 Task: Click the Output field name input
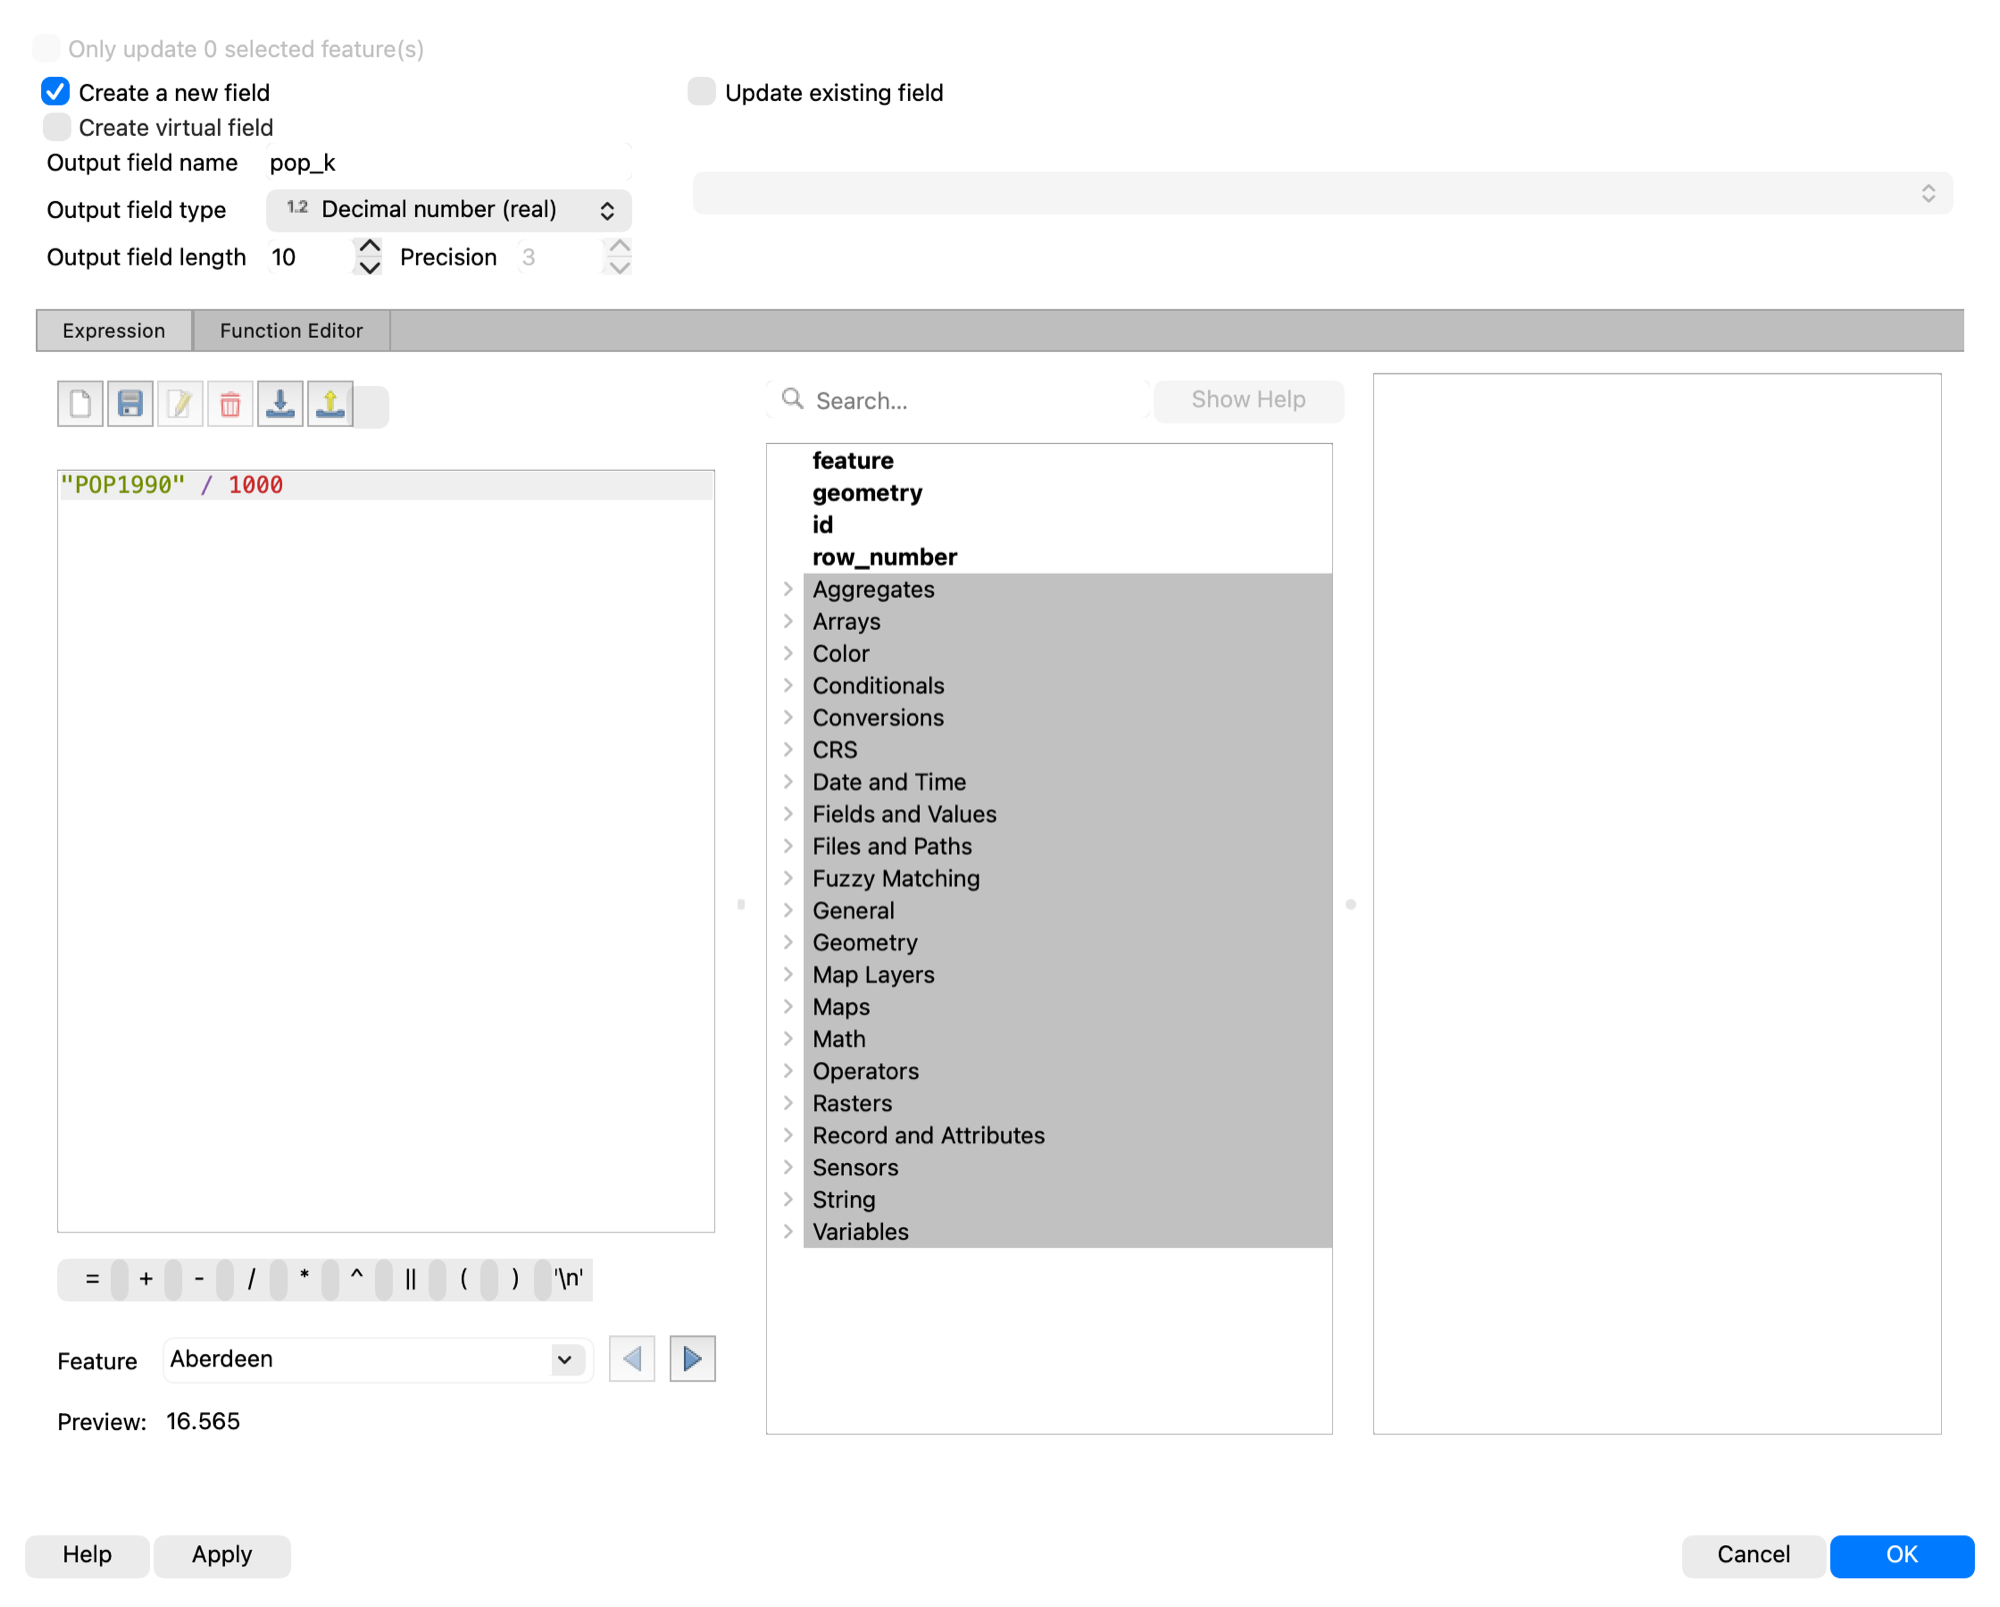tap(449, 163)
